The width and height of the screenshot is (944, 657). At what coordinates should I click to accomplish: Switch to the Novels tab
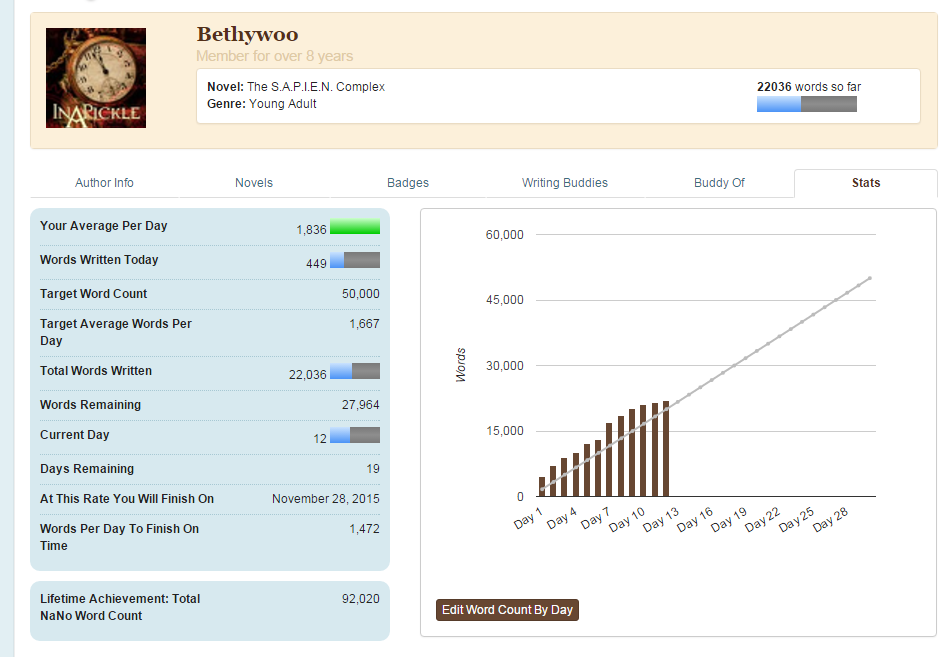point(254,183)
